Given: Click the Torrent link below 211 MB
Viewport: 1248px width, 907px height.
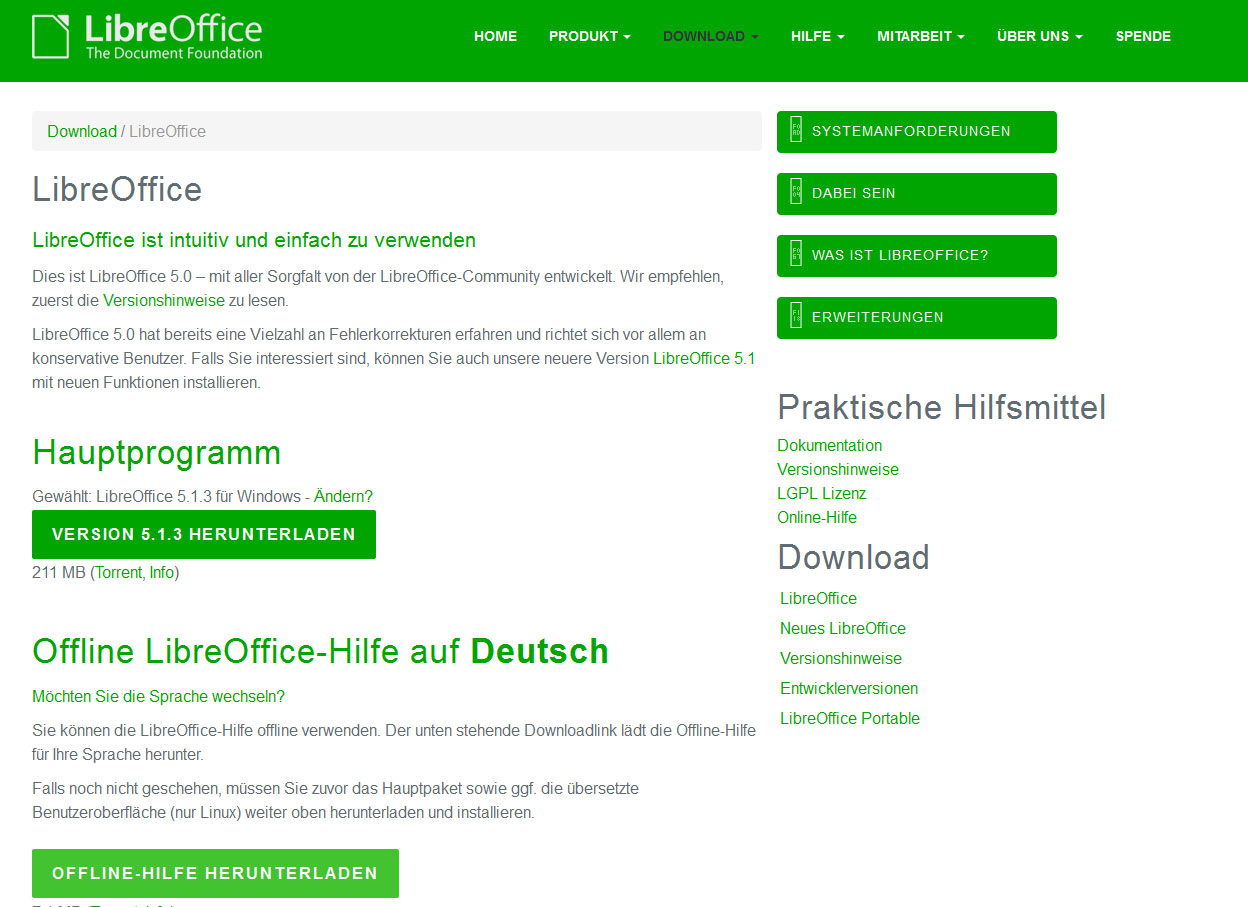Looking at the screenshot, I should (120, 573).
